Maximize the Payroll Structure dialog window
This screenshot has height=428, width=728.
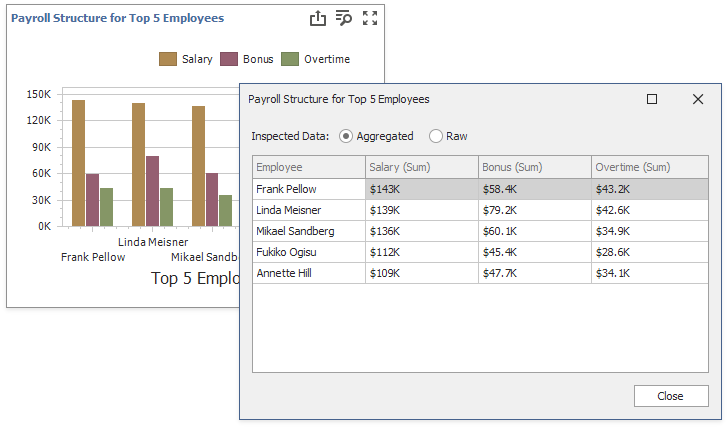pyautogui.click(x=652, y=99)
